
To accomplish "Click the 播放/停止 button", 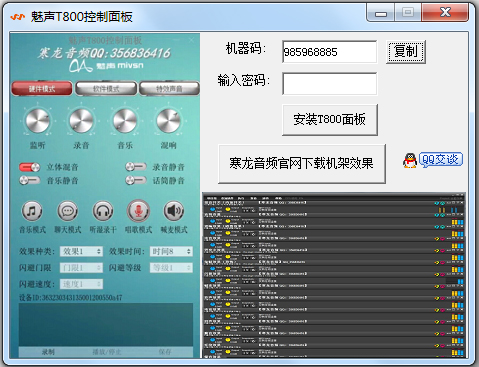I will (106, 352).
